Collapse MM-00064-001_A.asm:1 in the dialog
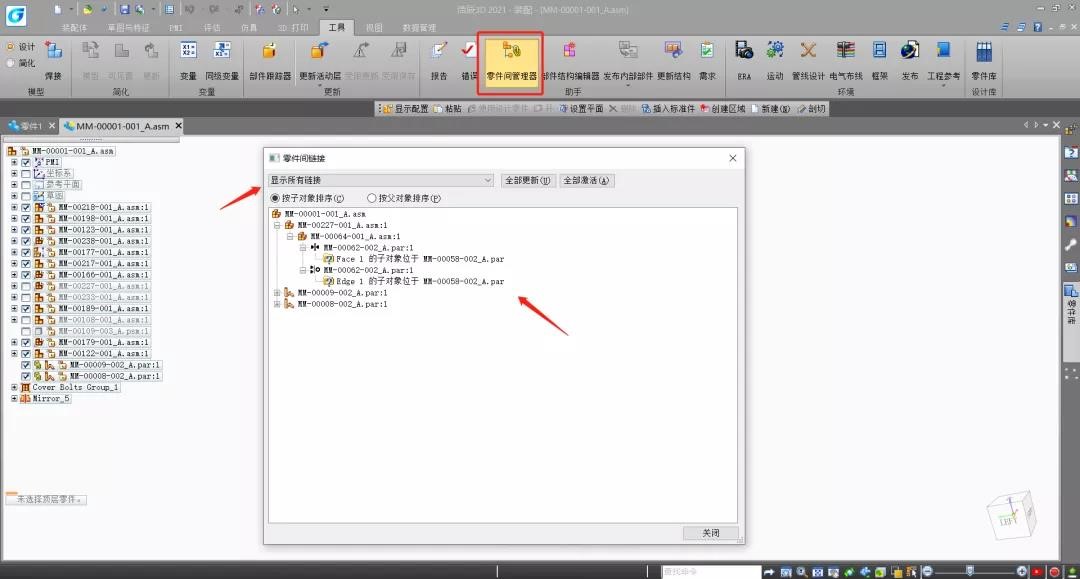 click(x=290, y=236)
